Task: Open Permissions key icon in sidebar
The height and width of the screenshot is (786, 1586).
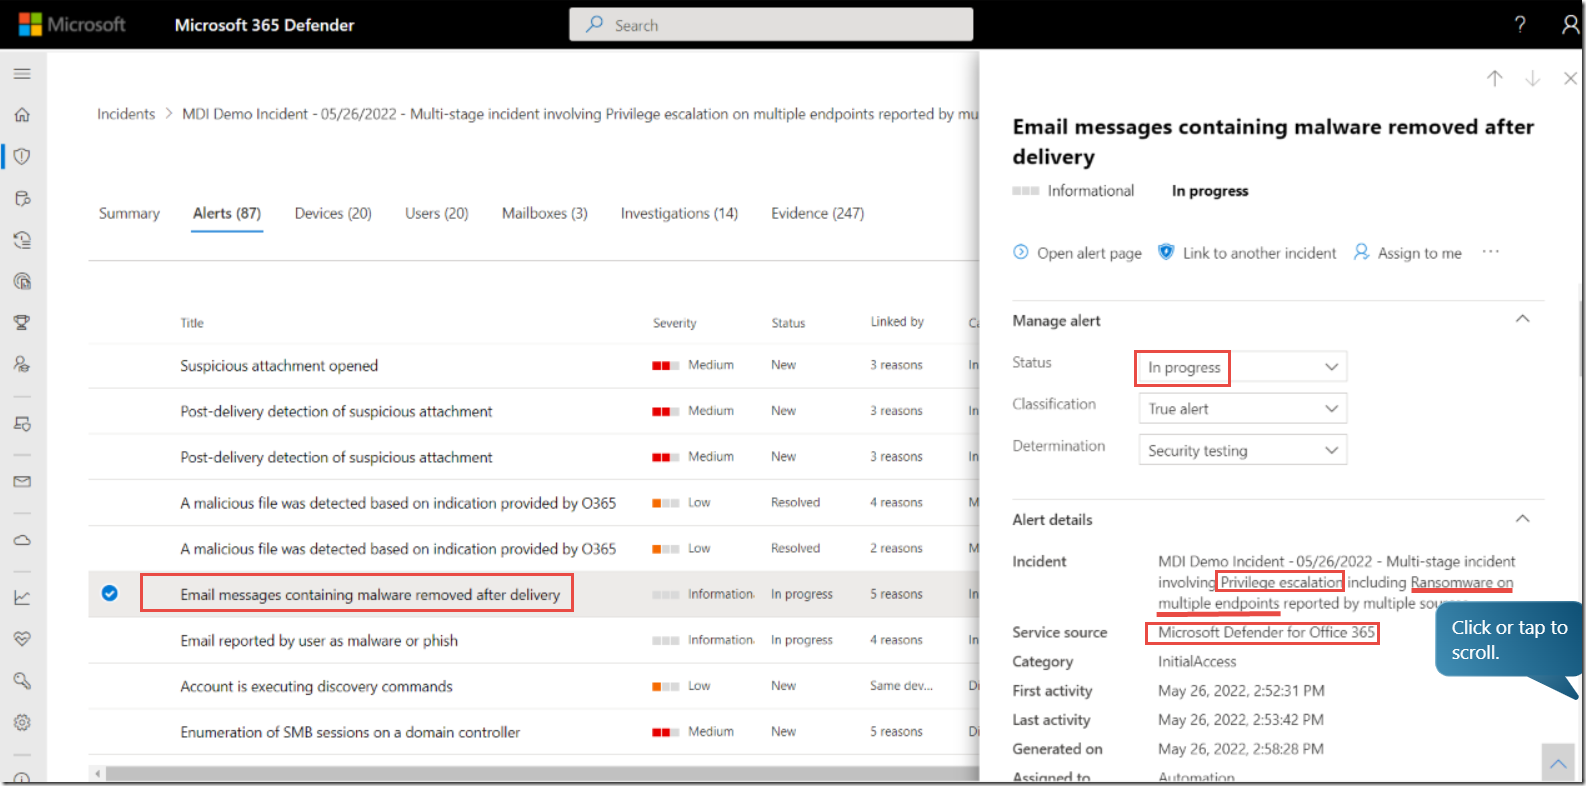Action: click(x=22, y=681)
